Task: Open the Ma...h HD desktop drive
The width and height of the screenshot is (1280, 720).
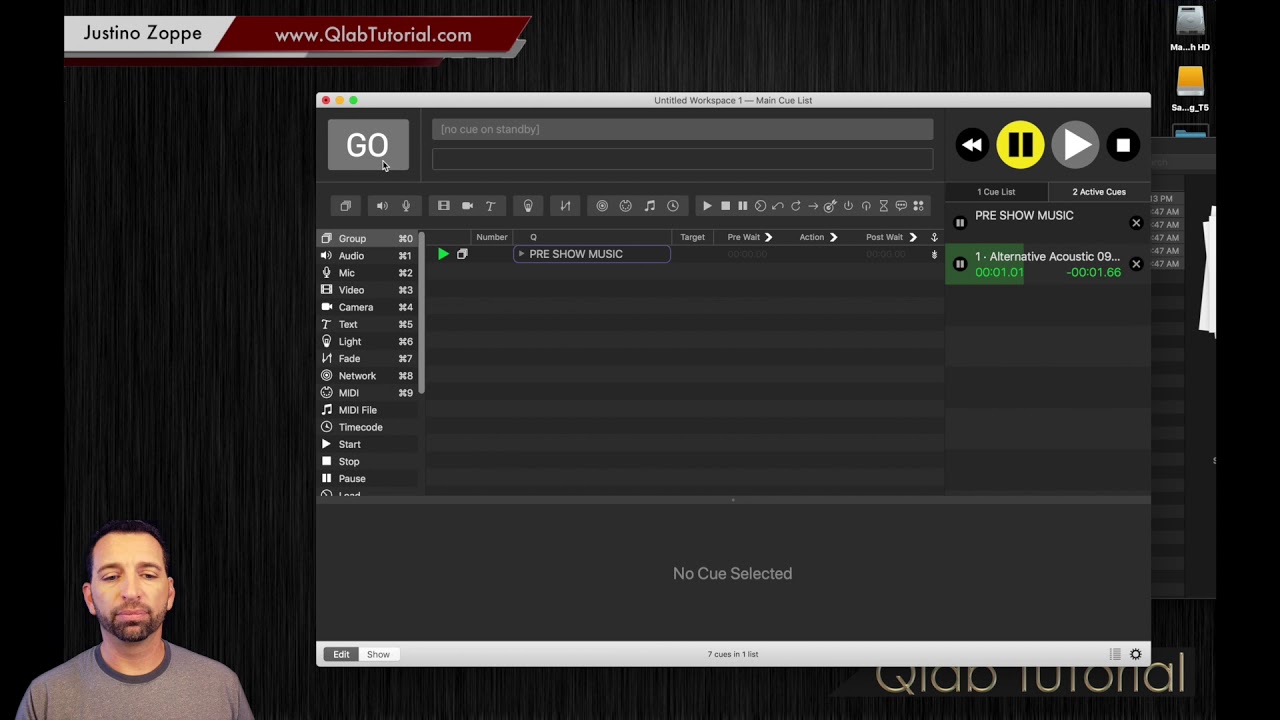Action: pos(1190,28)
